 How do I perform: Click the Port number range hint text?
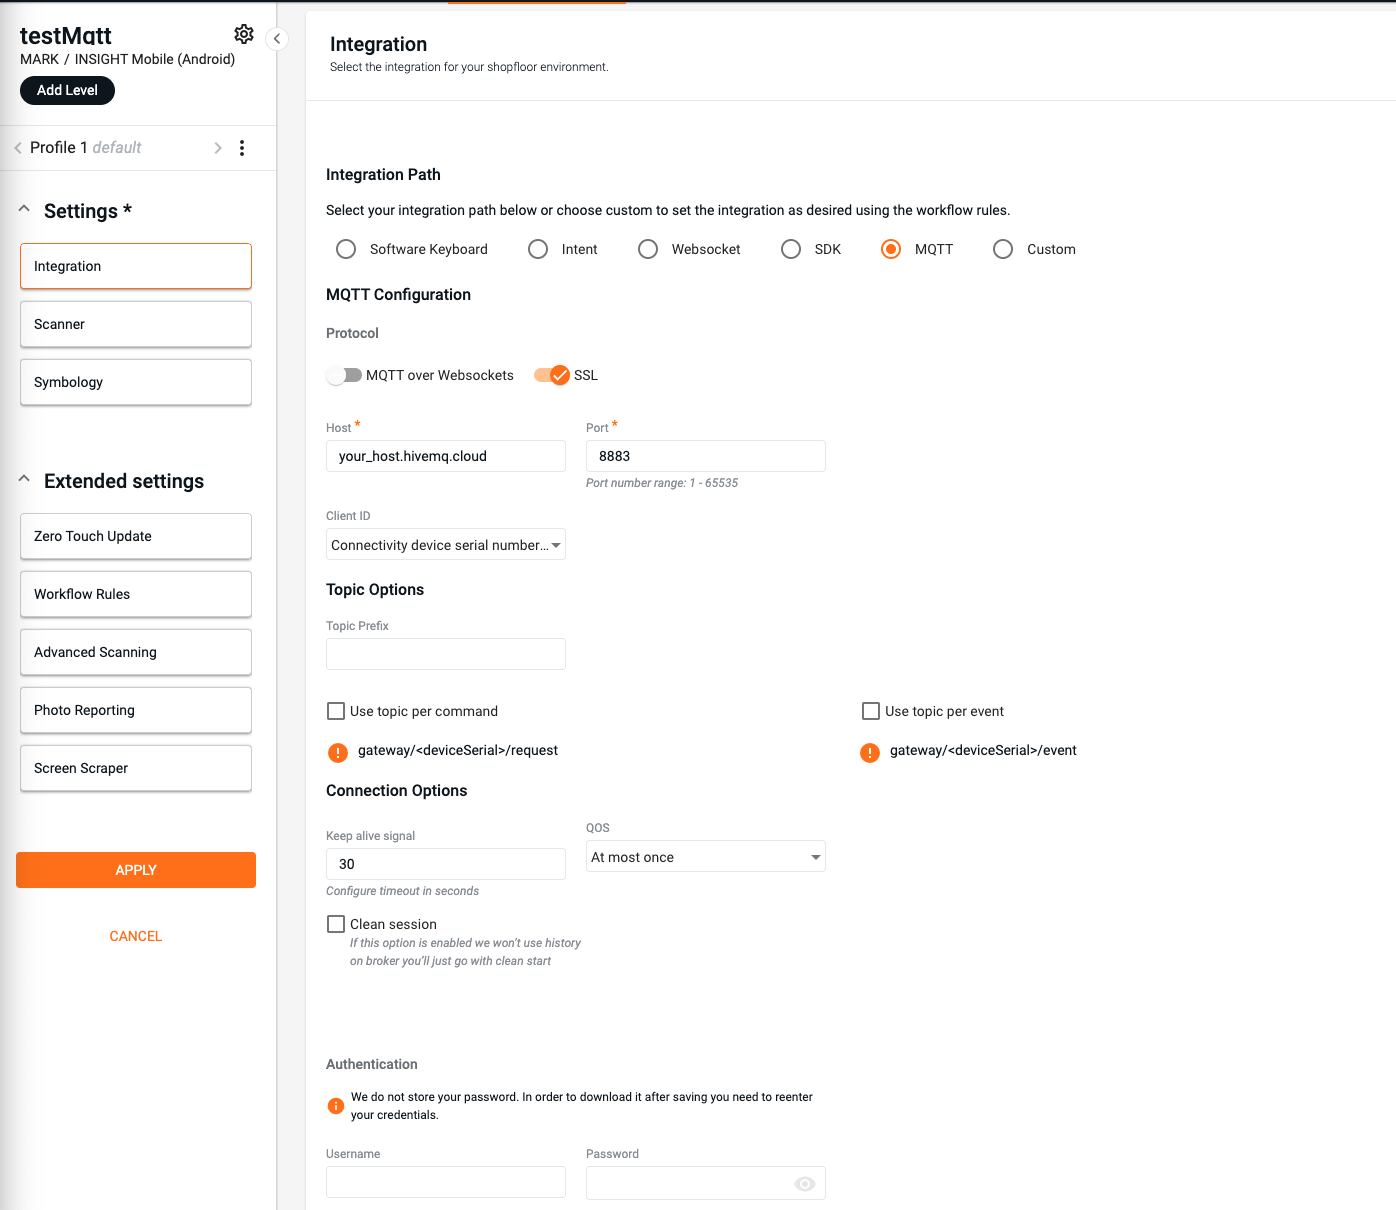point(662,483)
